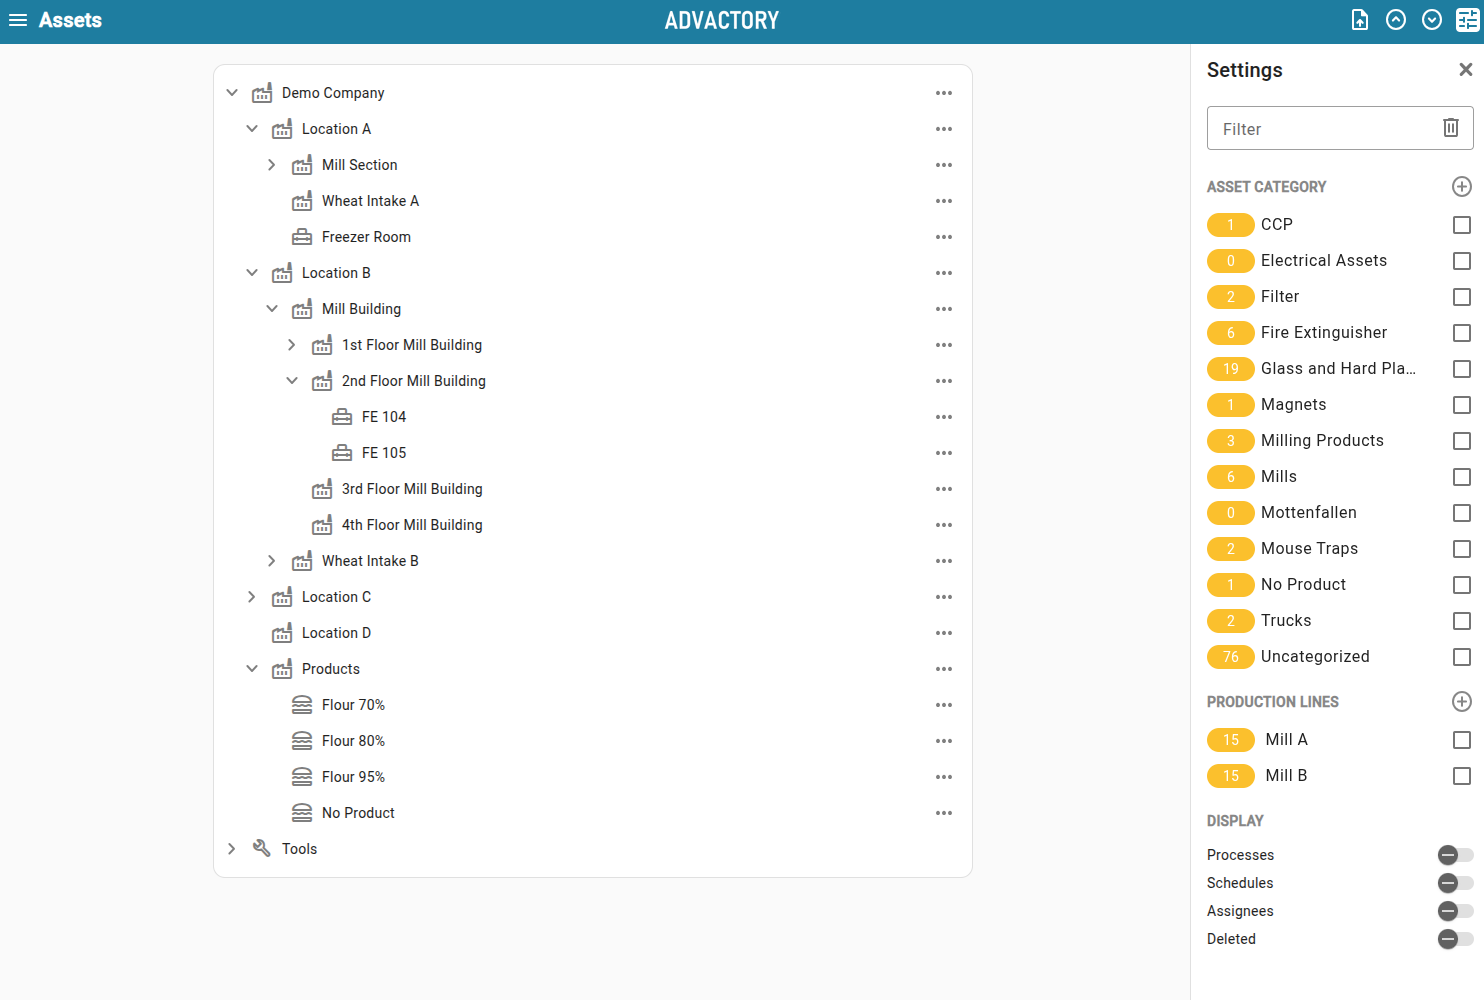Check the Fire Extinguisher category checkbox
Viewport: 1484px width, 1000px height.
(x=1461, y=333)
